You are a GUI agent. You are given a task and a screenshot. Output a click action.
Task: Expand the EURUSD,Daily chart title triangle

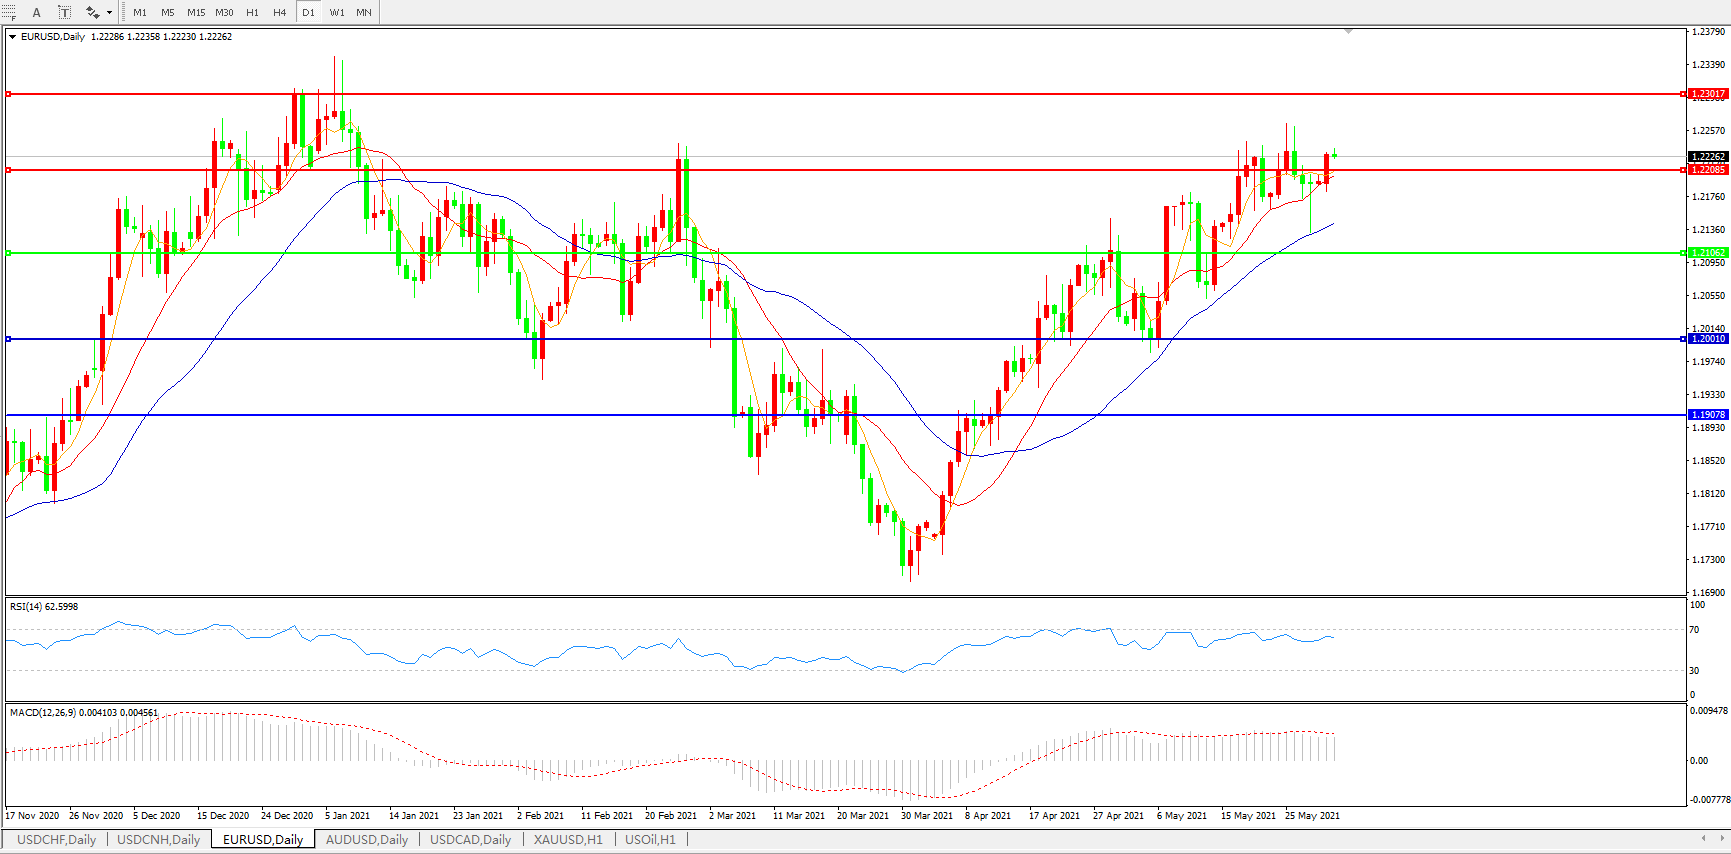click(x=13, y=37)
